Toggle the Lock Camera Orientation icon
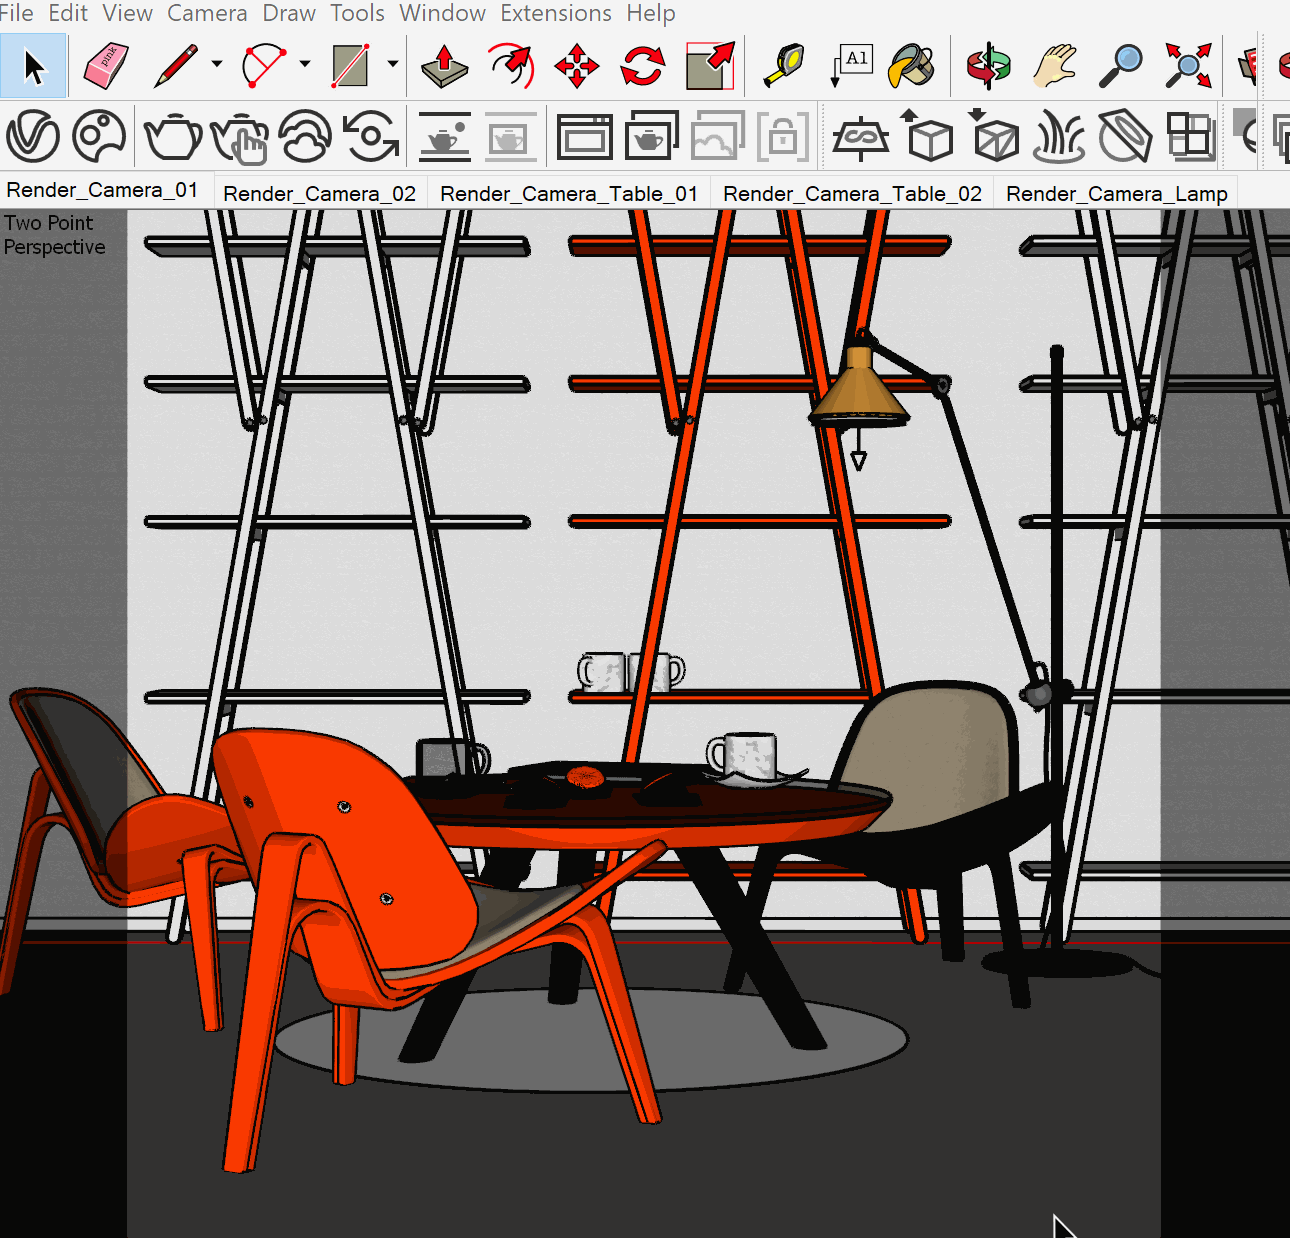Screen dimensions: 1290x1238 [x=783, y=136]
